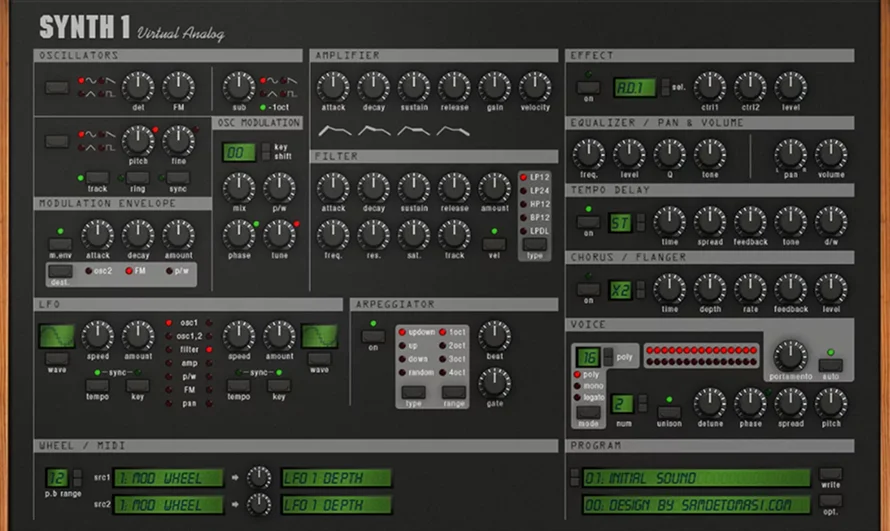Click the amplifier attack knob
The height and width of the screenshot is (531, 890).
pos(332,86)
